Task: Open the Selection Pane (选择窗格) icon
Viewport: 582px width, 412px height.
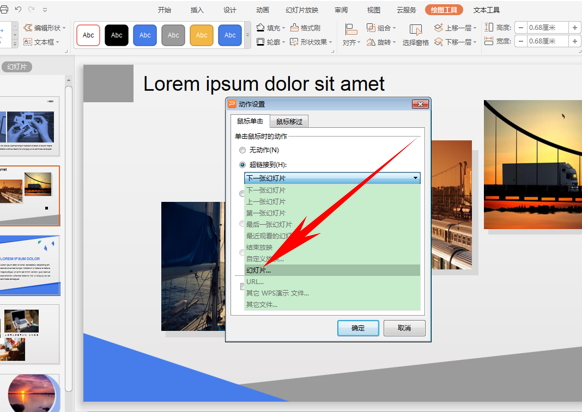Action: (x=415, y=29)
